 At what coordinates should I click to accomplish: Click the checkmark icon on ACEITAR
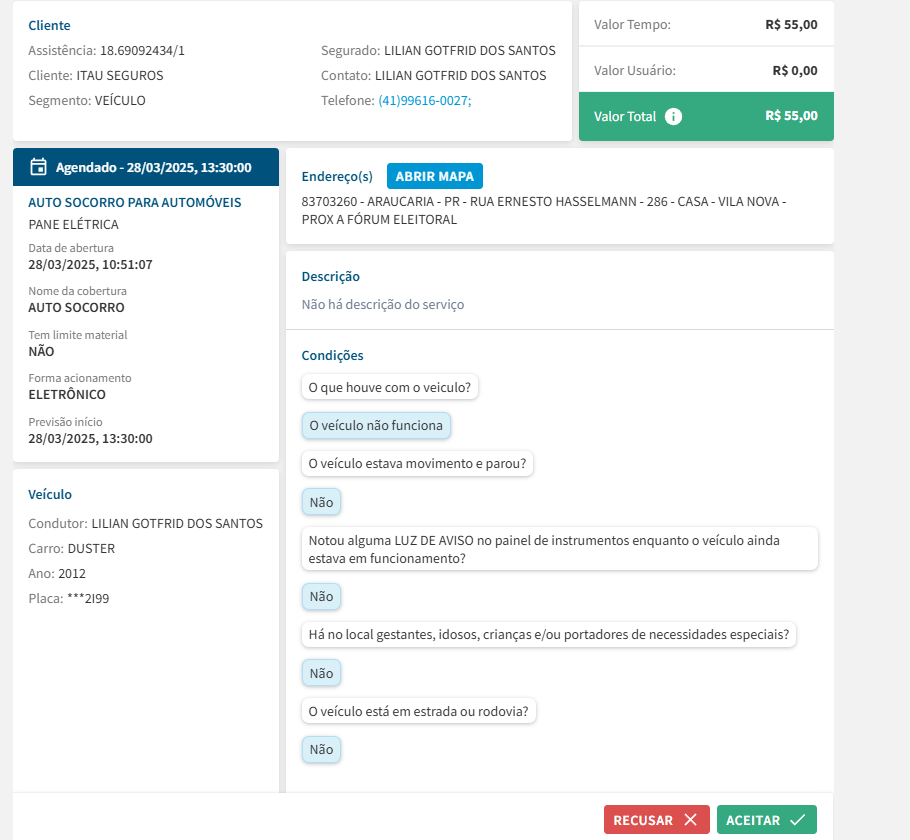[797, 820]
